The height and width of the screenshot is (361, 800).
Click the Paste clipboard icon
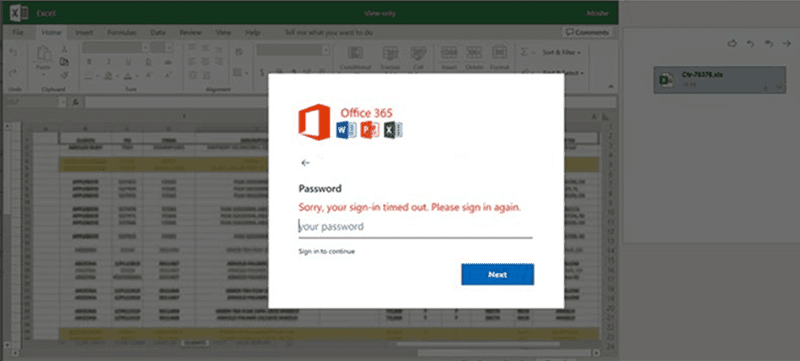[43, 54]
